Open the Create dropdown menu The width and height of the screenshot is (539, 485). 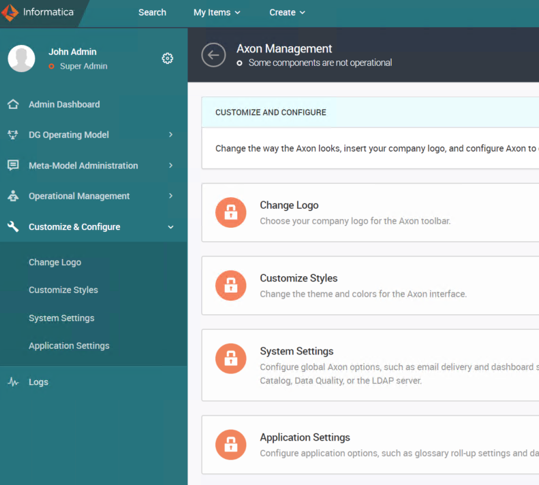287,12
